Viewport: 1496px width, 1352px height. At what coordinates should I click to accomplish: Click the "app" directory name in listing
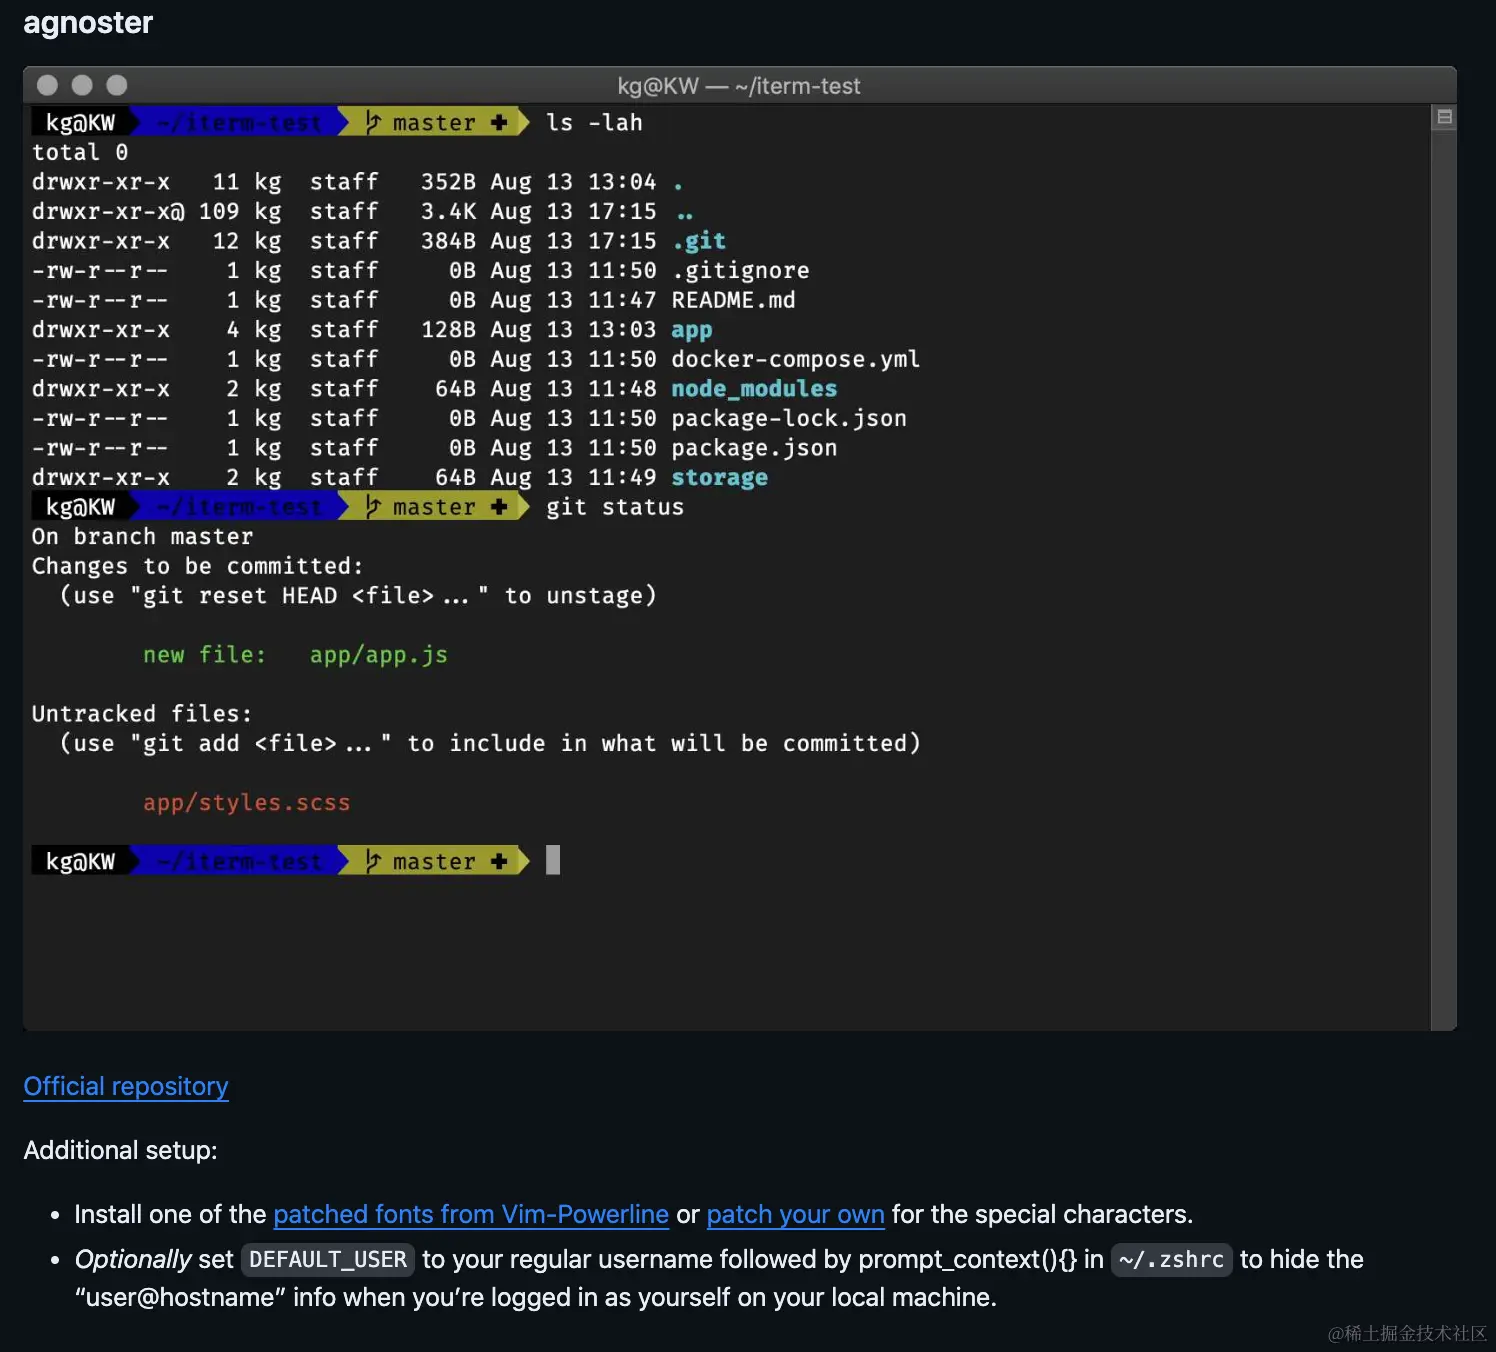692,330
